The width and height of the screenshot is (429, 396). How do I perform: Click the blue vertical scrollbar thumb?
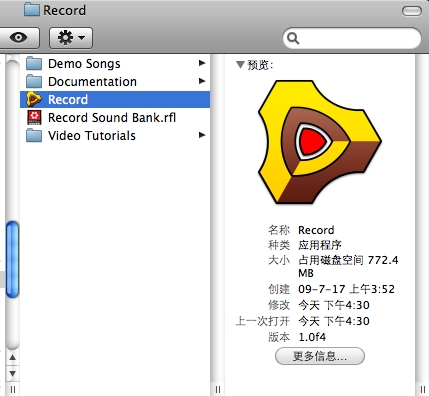tap(12, 259)
